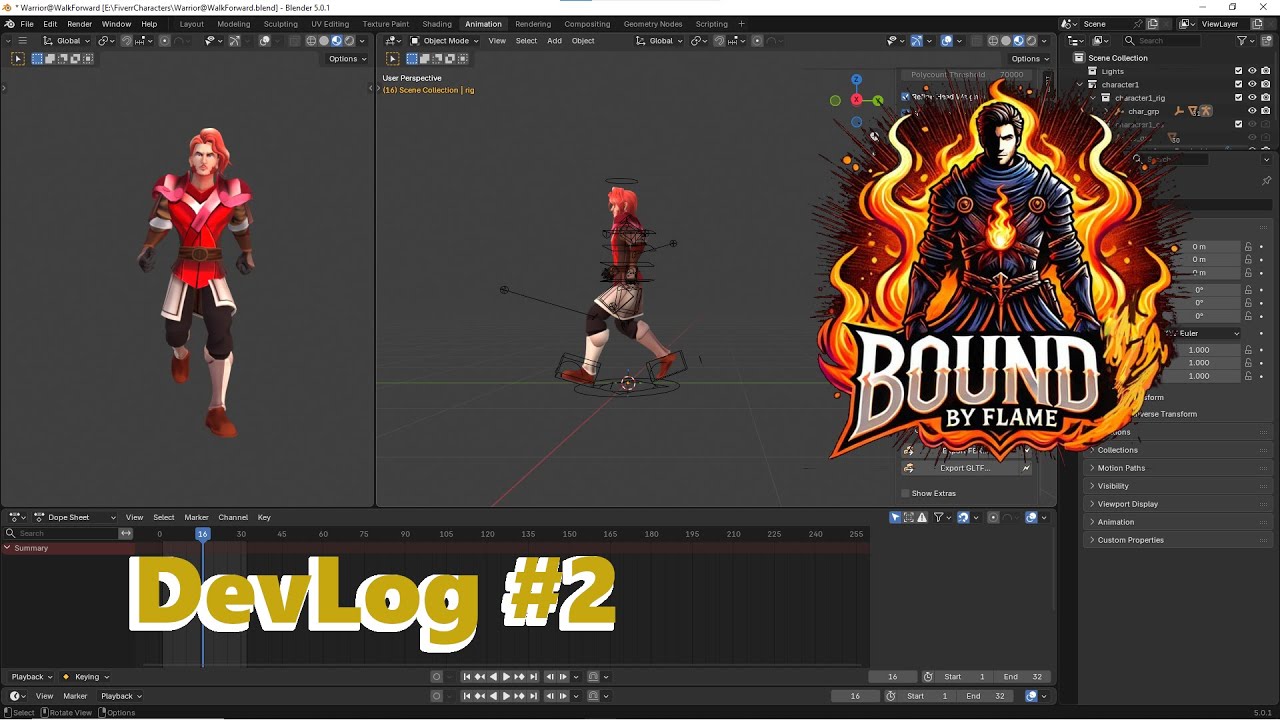
Task: Play animation in bottom Timeline editor row
Action: 506,696
